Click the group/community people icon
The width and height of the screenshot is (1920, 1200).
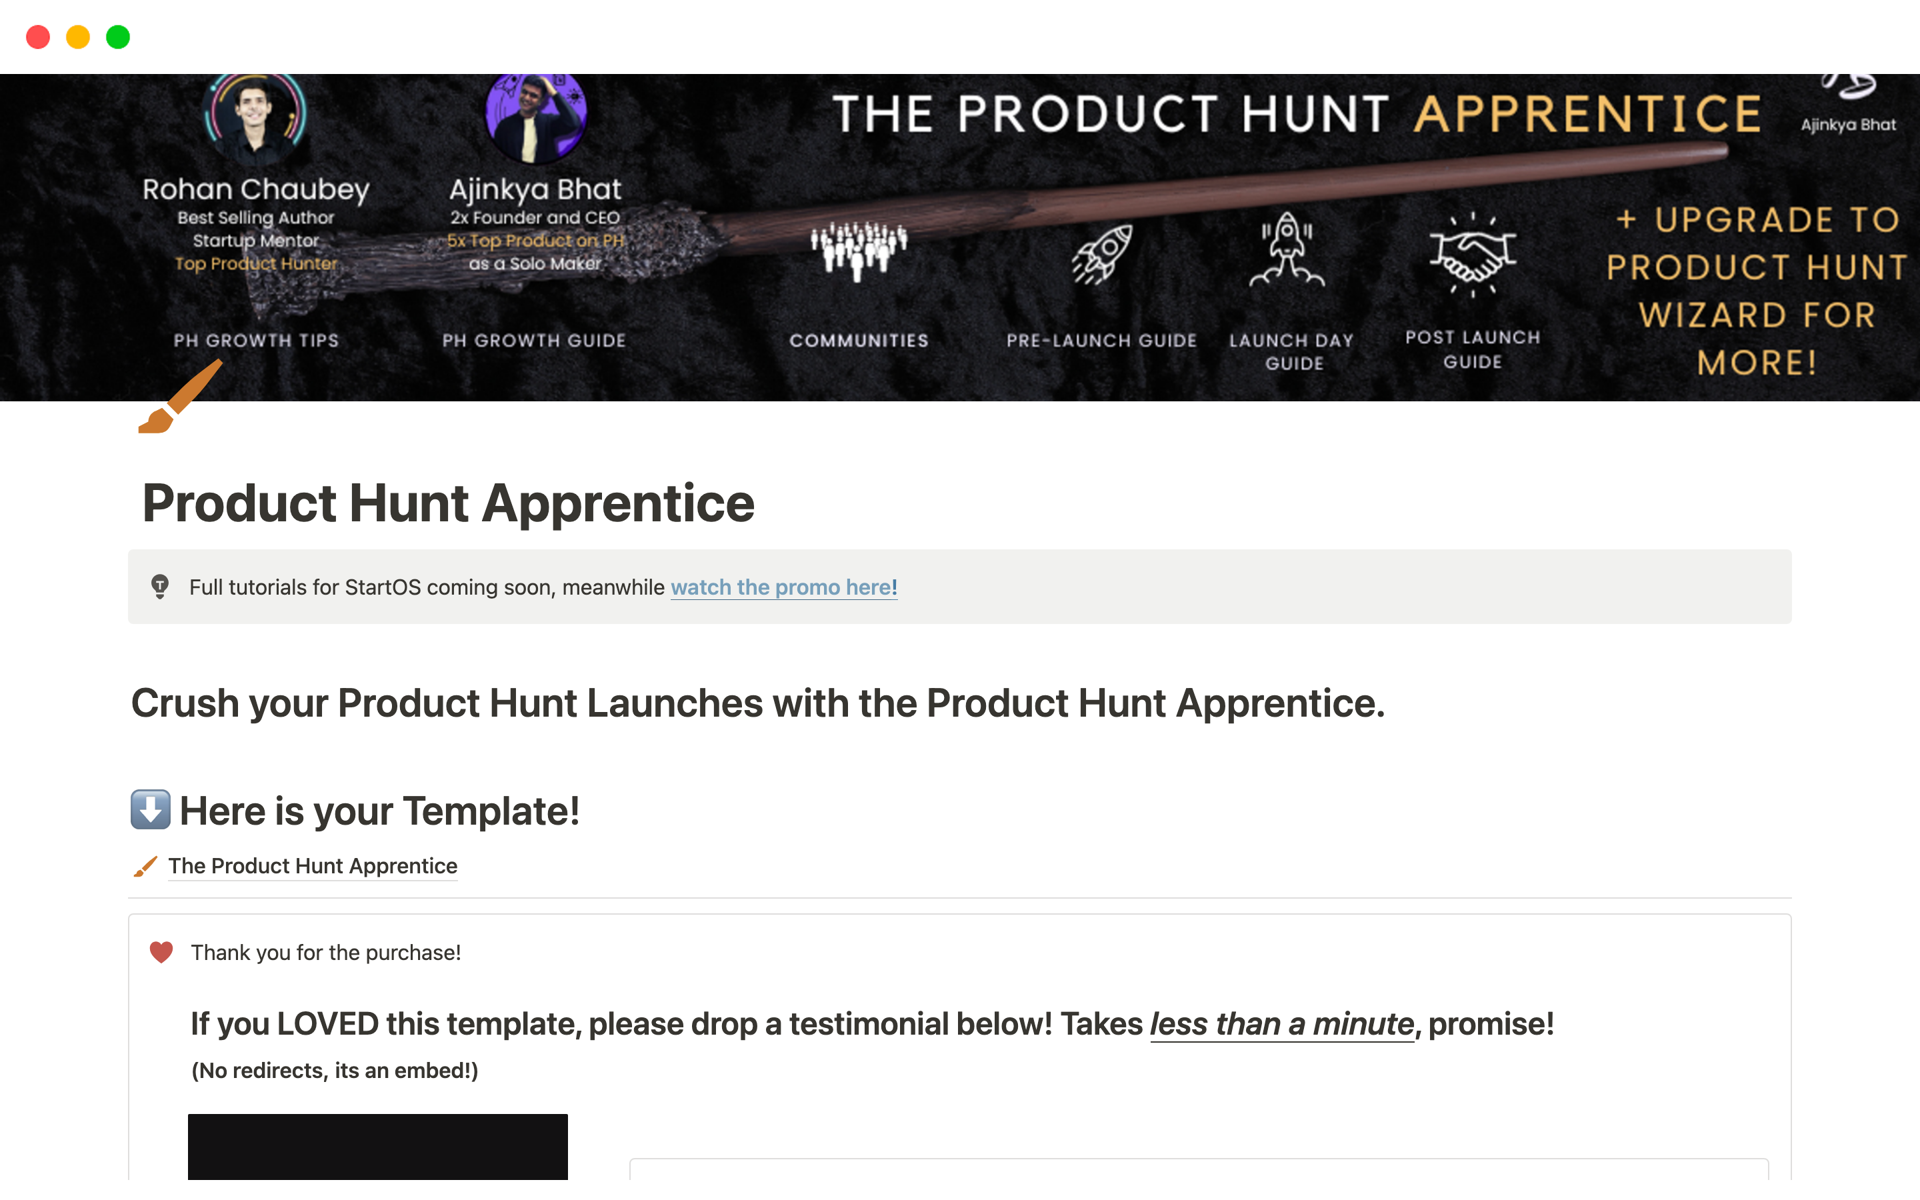(x=857, y=254)
